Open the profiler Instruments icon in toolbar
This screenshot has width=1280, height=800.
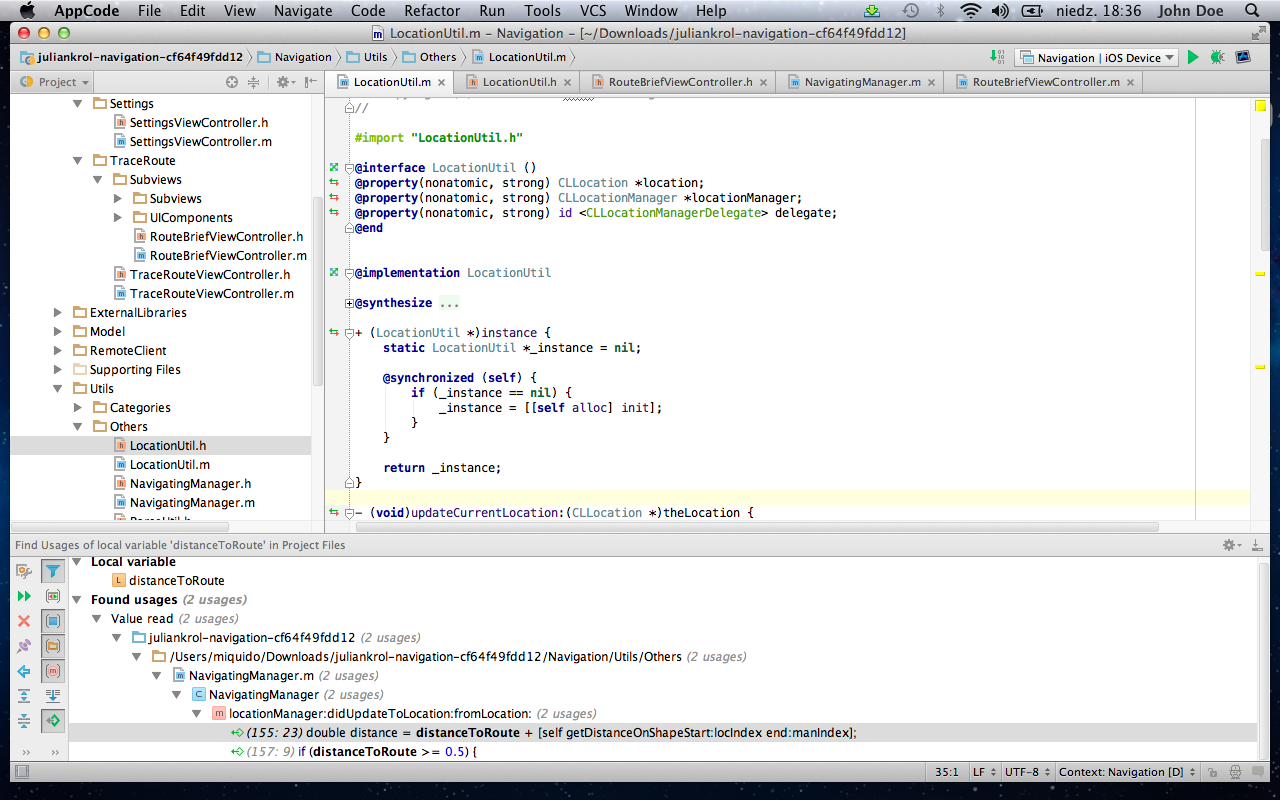click(1243, 58)
